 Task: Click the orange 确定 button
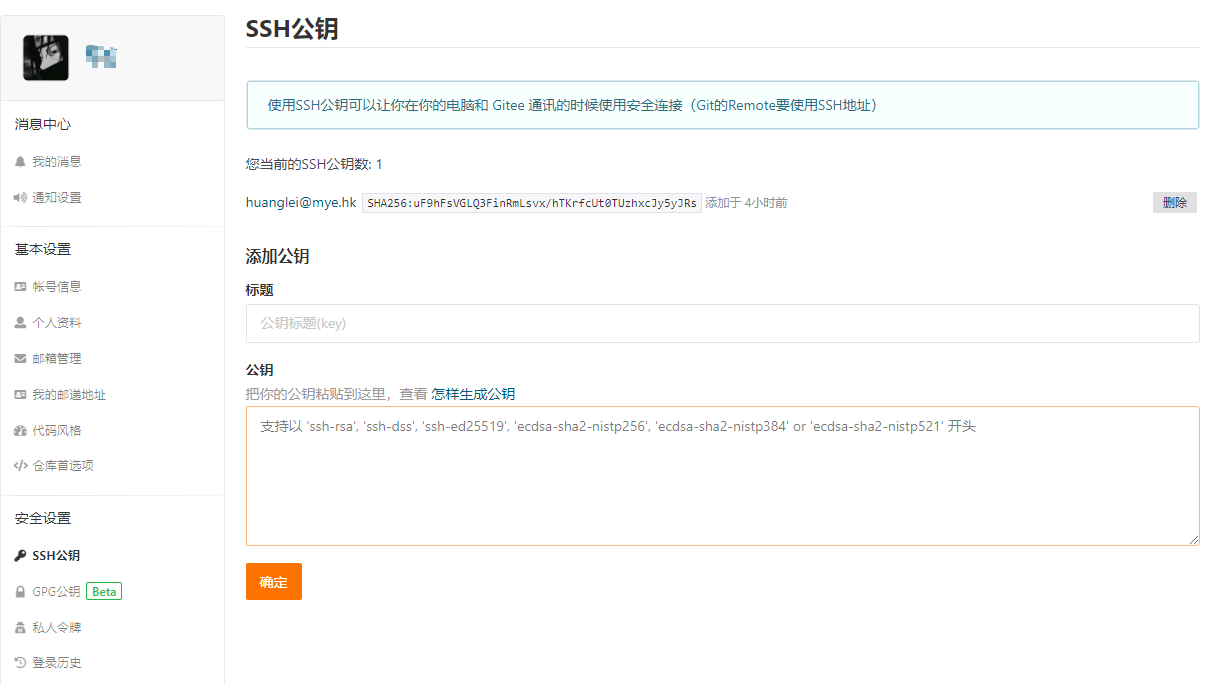[273, 582]
